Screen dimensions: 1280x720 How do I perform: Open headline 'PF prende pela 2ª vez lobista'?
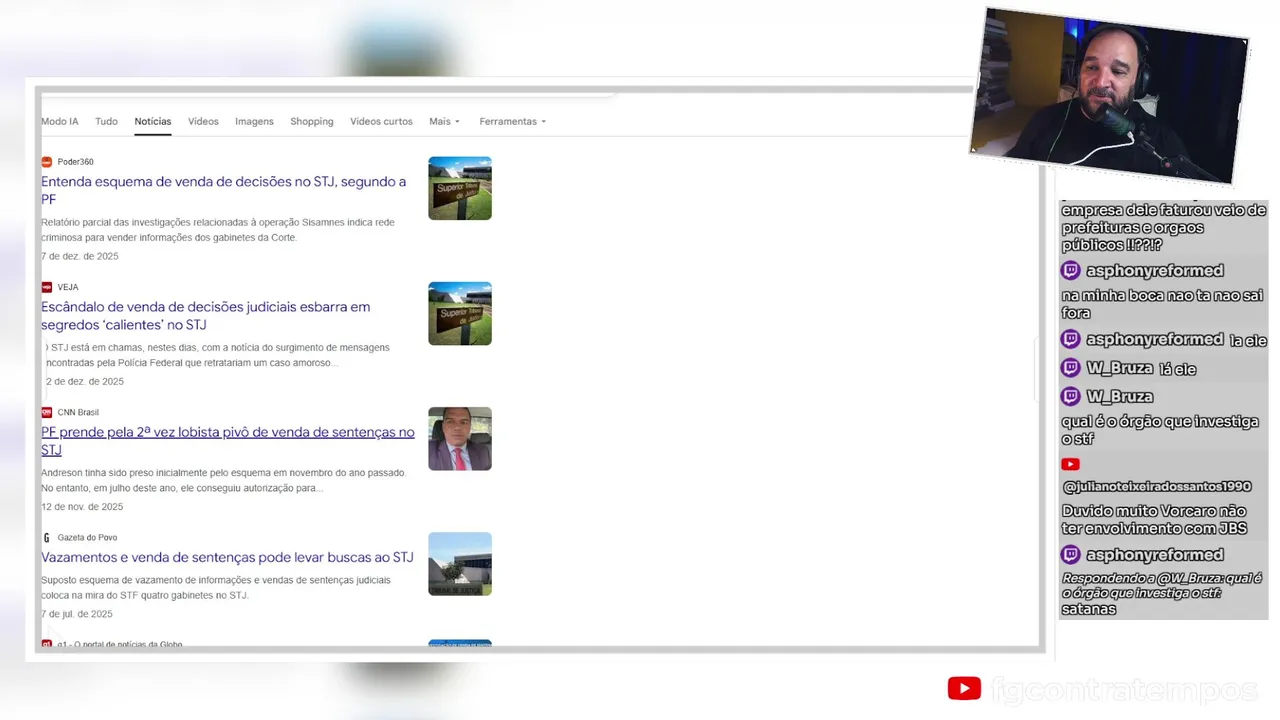coord(228,440)
